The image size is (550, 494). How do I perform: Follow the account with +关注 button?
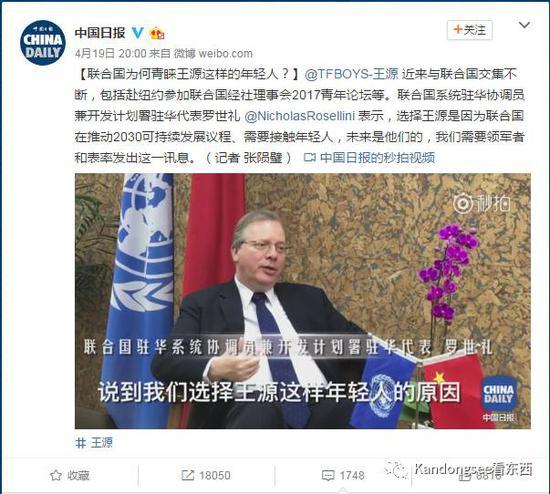[x=469, y=30]
